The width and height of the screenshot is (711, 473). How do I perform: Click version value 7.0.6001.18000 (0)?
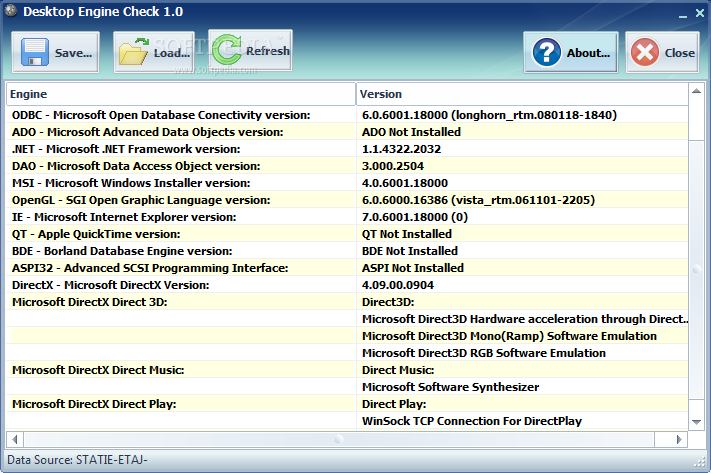[x=414, y=217]
